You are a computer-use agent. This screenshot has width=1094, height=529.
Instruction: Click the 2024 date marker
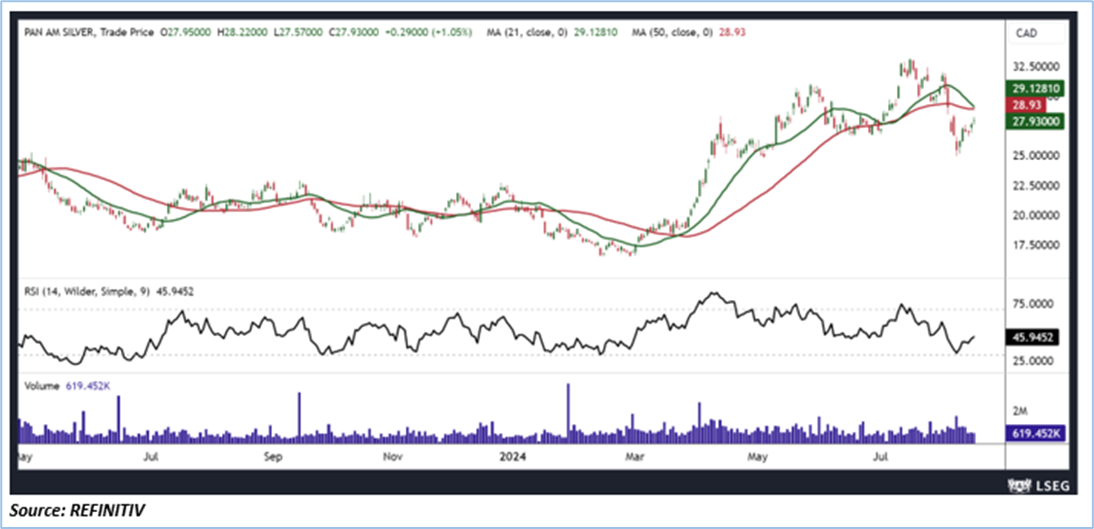(x=513, y=458)
